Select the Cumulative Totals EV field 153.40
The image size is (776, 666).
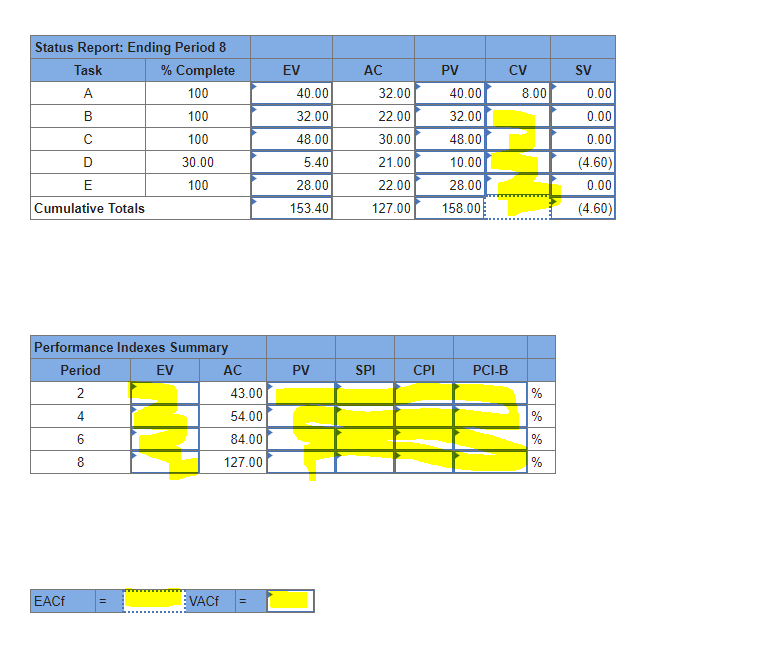(x=291, y=208)
